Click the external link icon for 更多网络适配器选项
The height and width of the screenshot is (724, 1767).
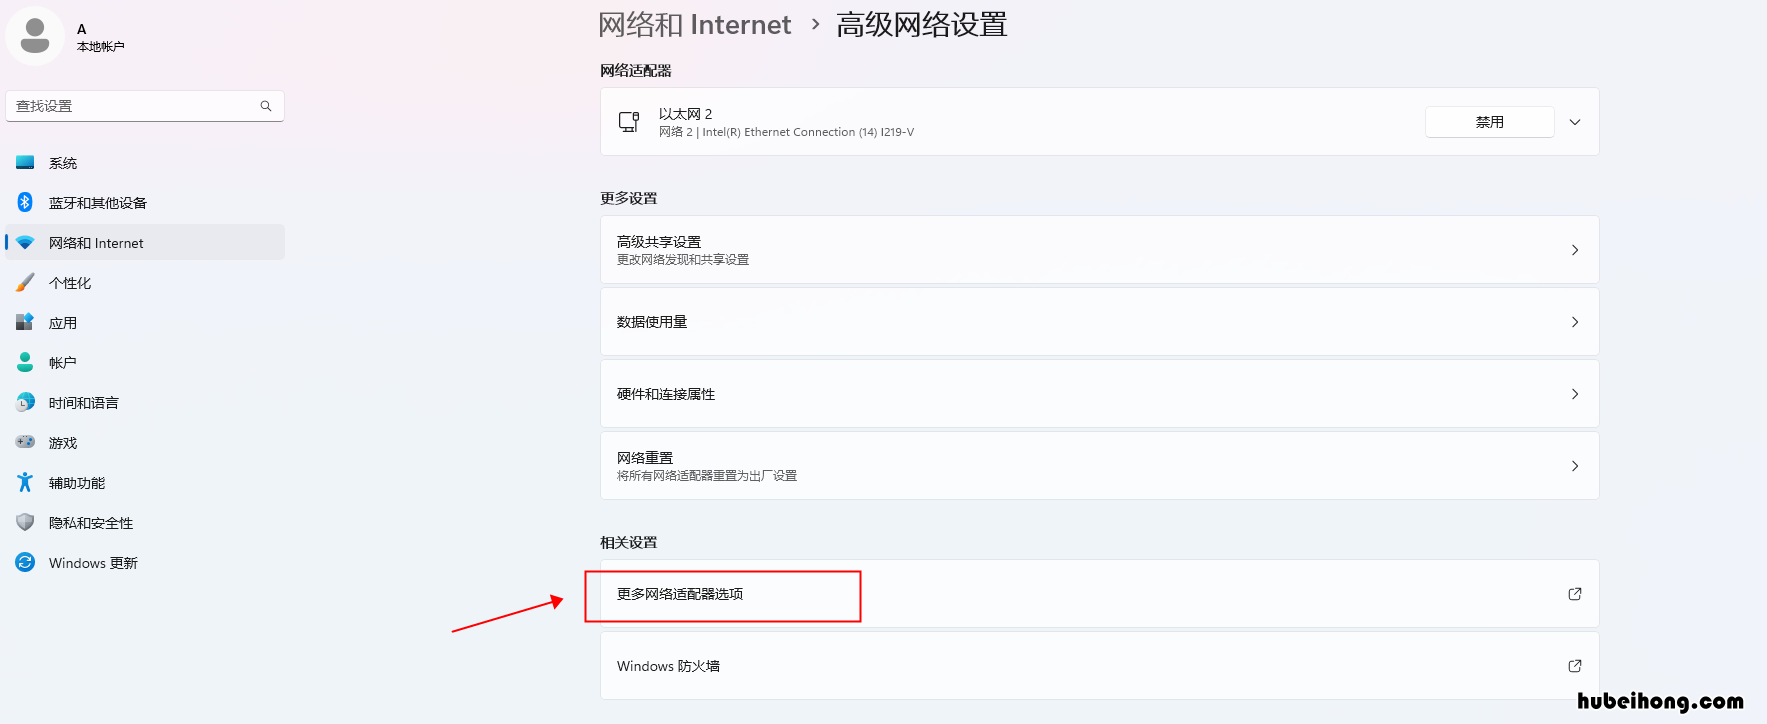click(x=1575, y=594)
